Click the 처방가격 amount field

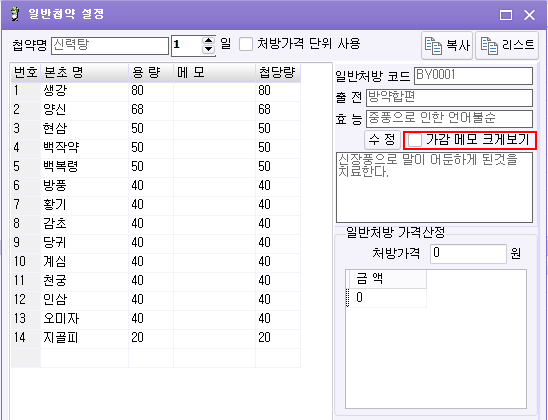pos(468,253)
